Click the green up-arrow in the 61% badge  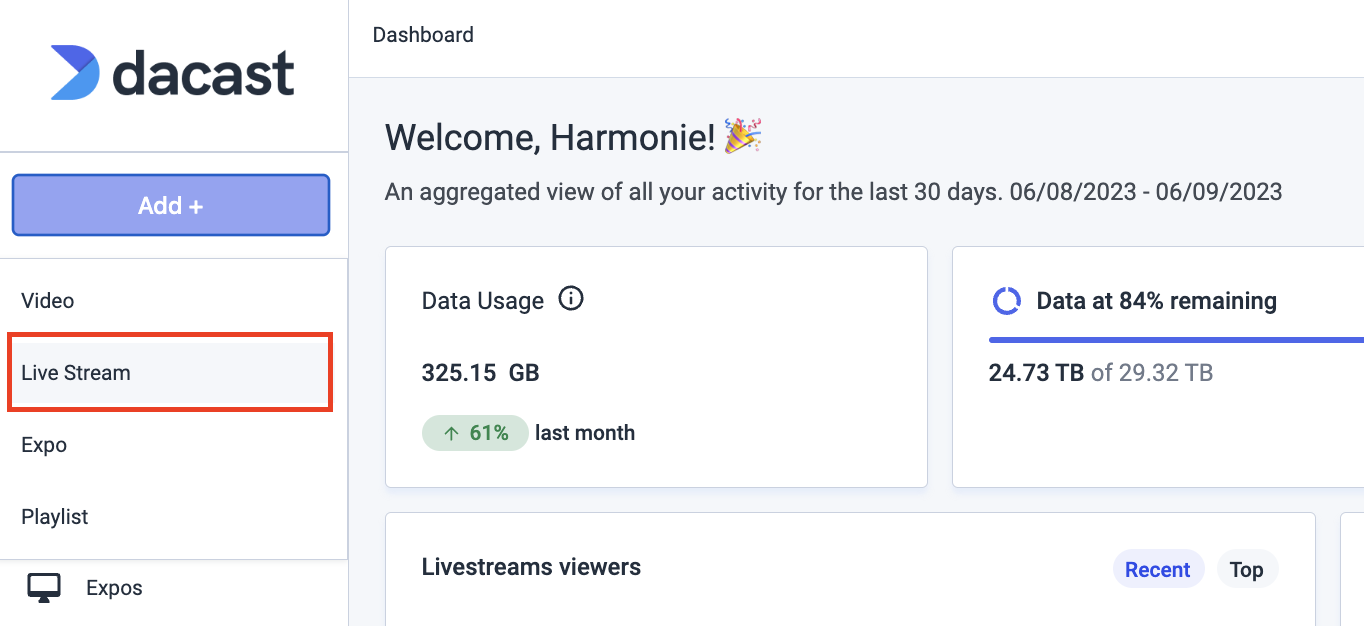451,433
